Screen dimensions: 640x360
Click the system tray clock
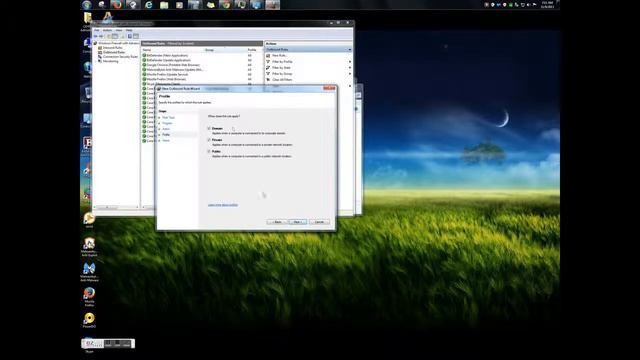coord(548,5)
